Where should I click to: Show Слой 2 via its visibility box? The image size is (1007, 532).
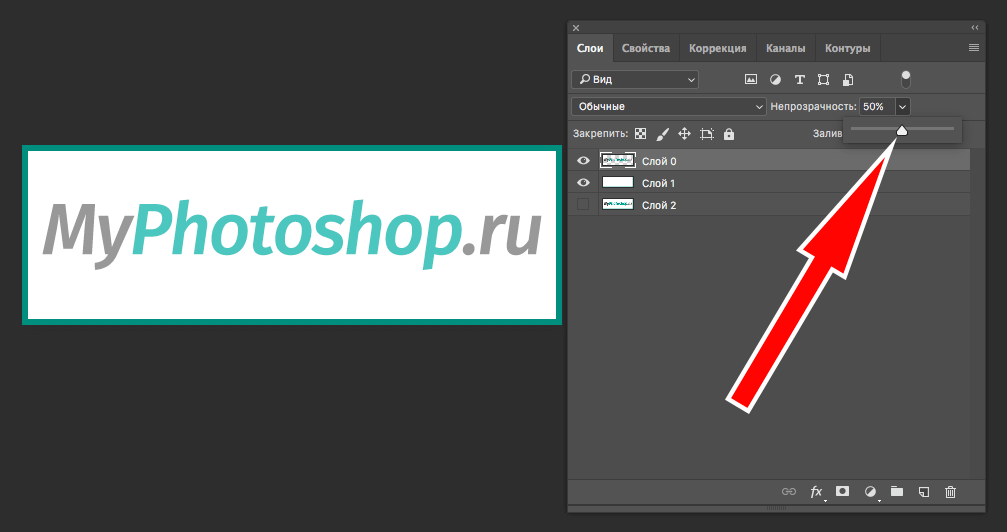click(x=583, y=204)
